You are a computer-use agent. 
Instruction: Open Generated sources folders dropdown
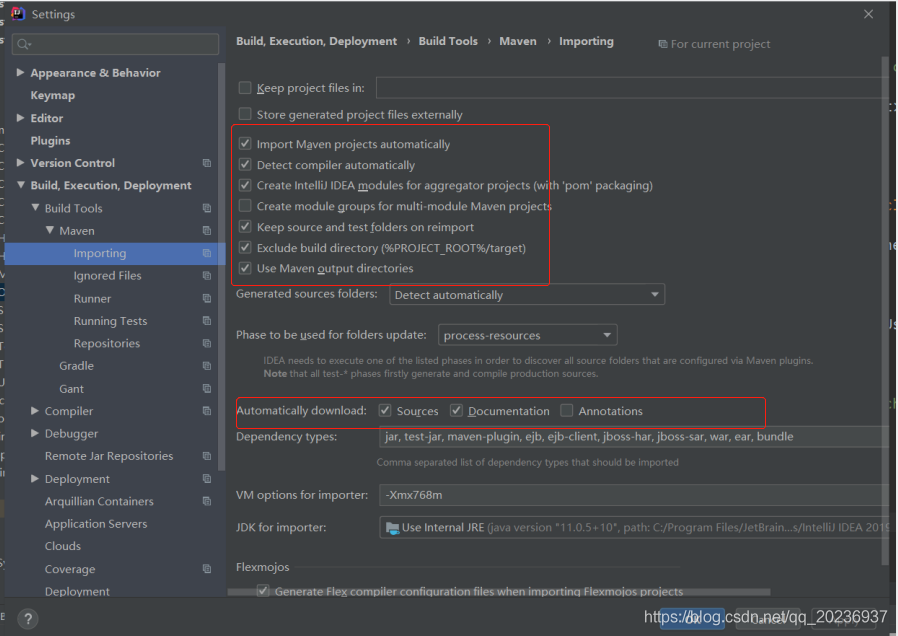(527, 295)
